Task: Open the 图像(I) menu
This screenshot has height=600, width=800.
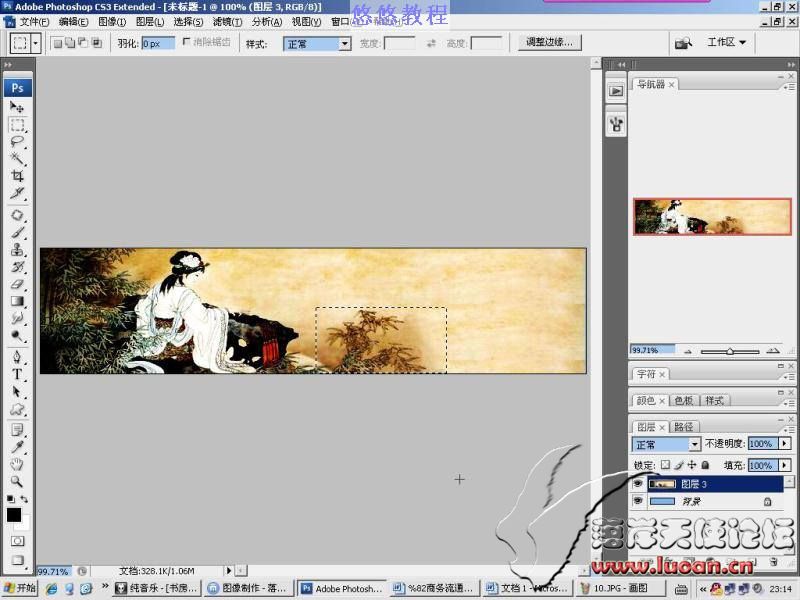Action: coord(112,22)
